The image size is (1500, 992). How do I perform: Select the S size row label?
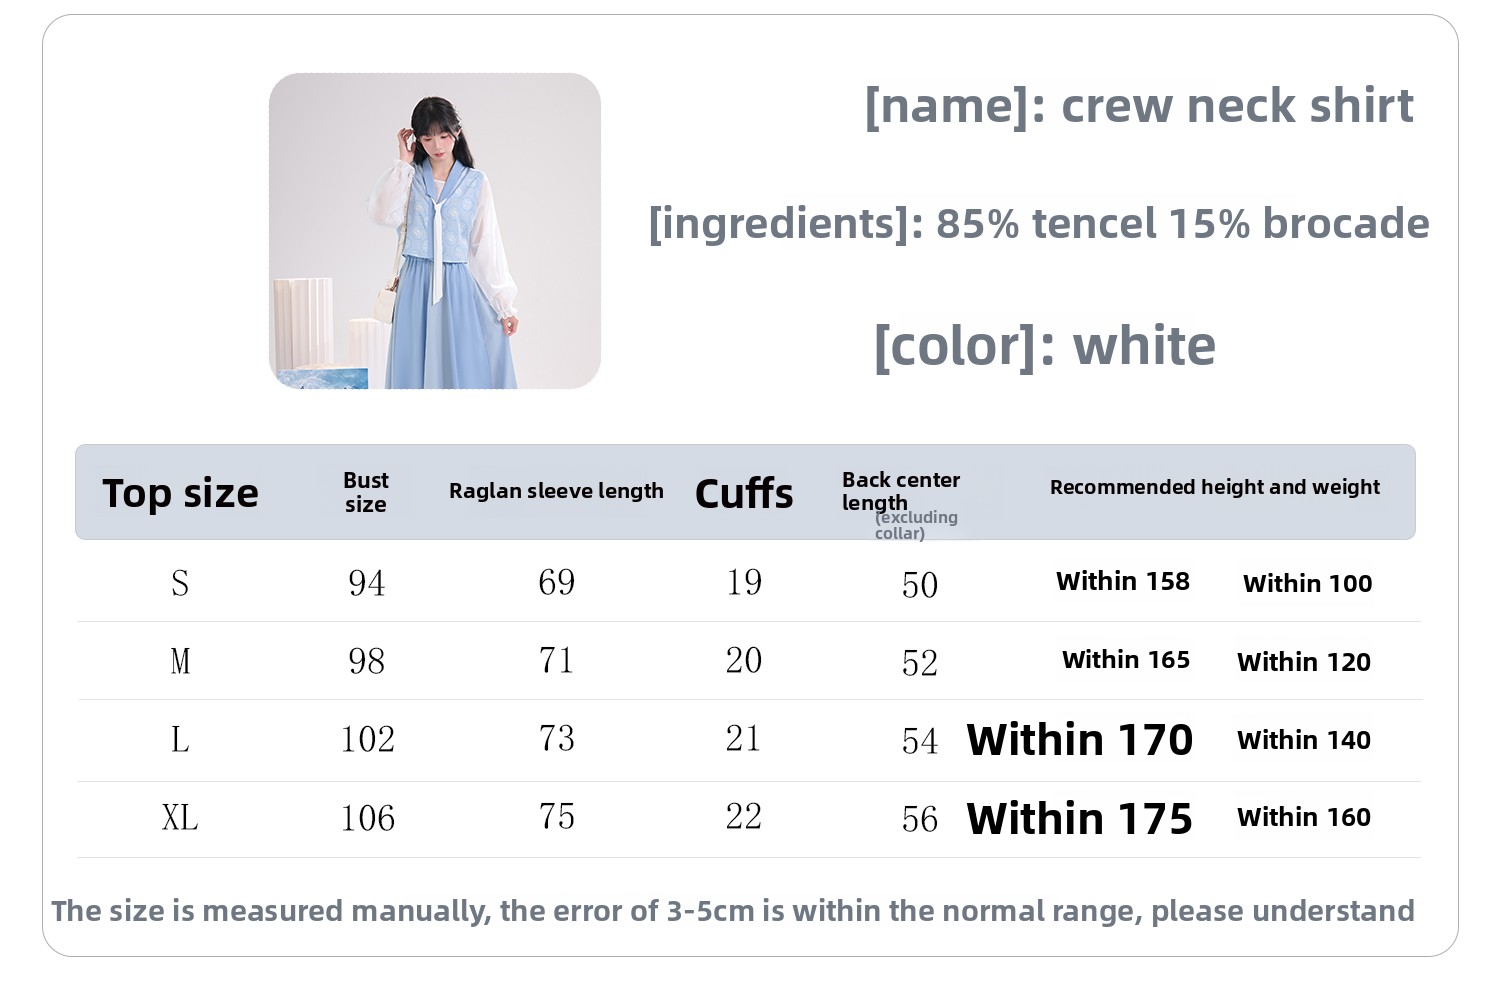click(180, 583)
